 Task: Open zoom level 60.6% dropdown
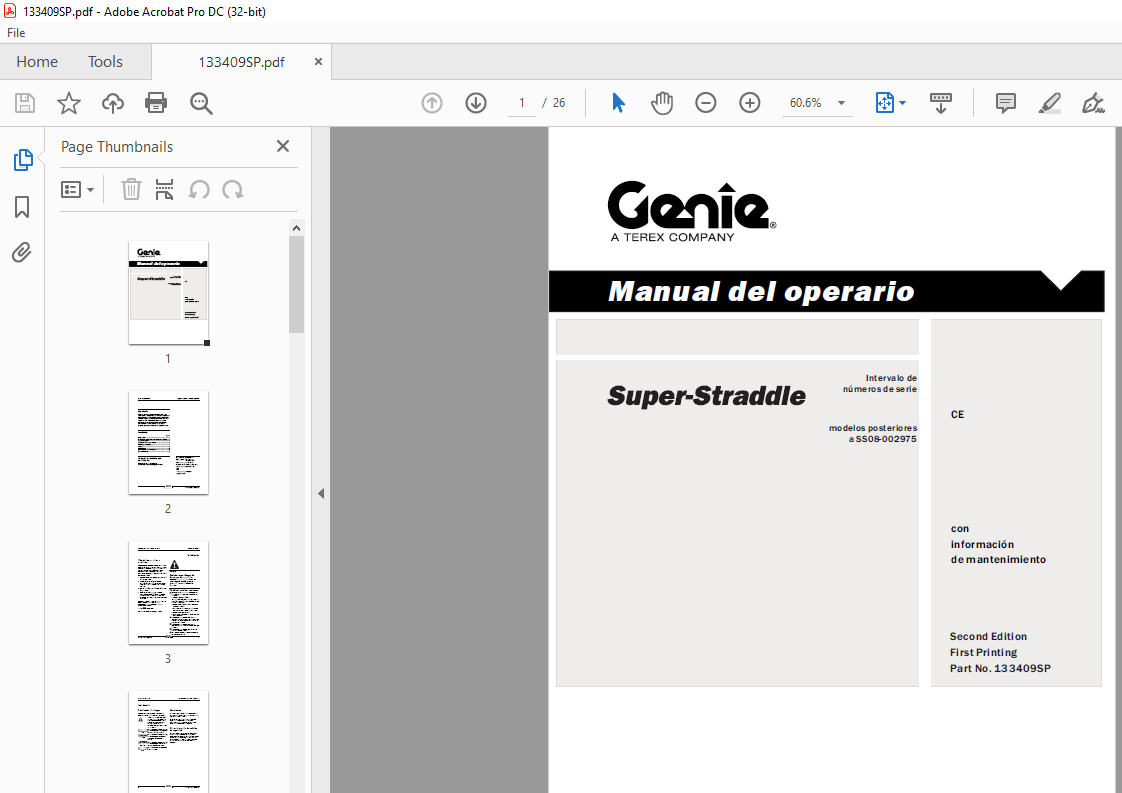click(842, 103)
